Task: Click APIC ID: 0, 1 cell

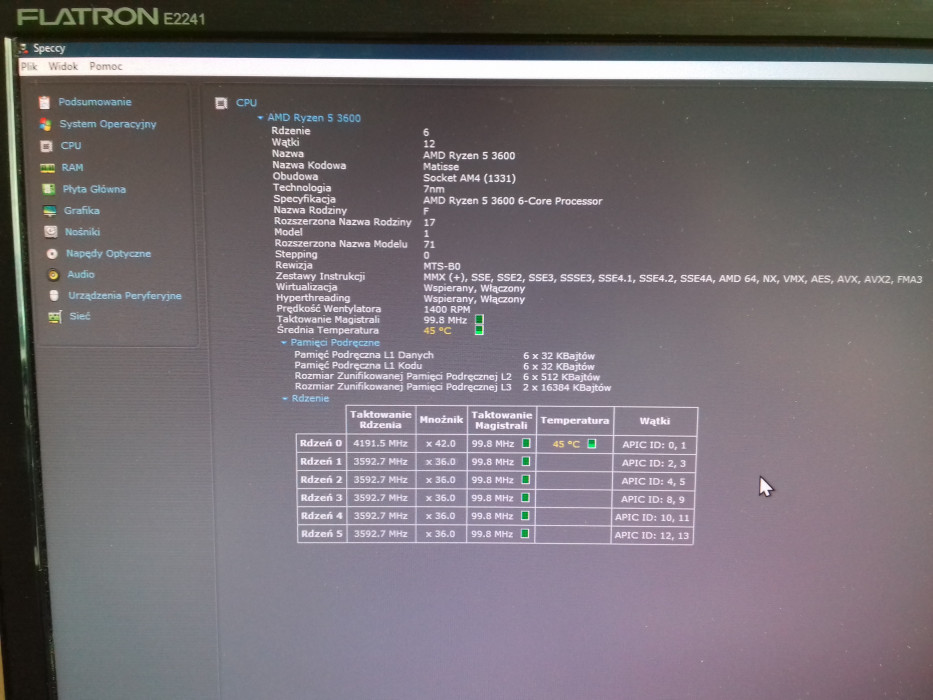Action: click(x=654, y=445)
